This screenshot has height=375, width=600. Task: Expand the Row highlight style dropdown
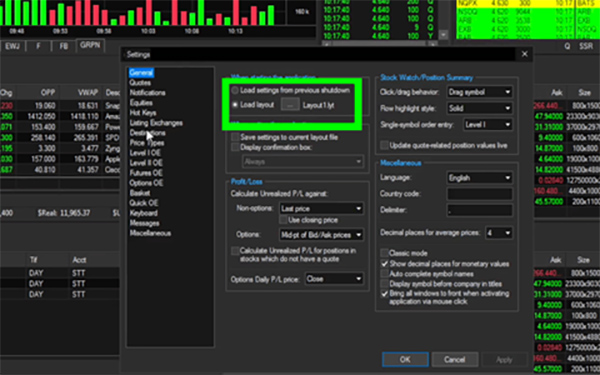point(479,108)
